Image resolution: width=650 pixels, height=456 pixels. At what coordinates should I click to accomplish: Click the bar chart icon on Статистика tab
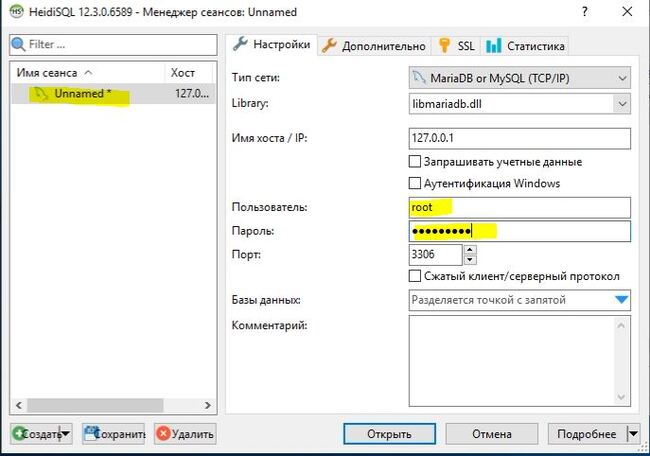point(493,46)
